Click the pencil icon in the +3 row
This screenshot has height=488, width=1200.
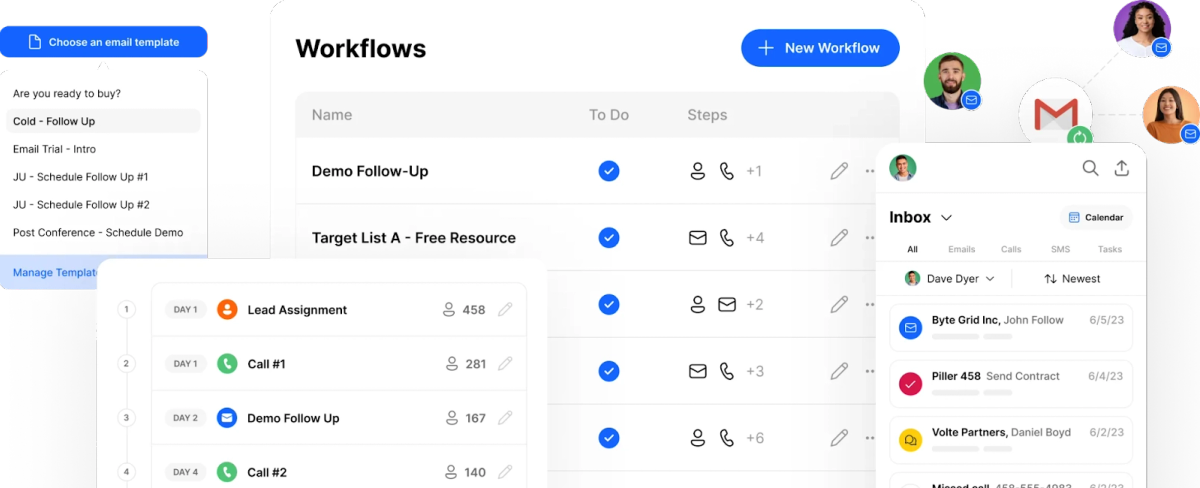tap(839, 371)
